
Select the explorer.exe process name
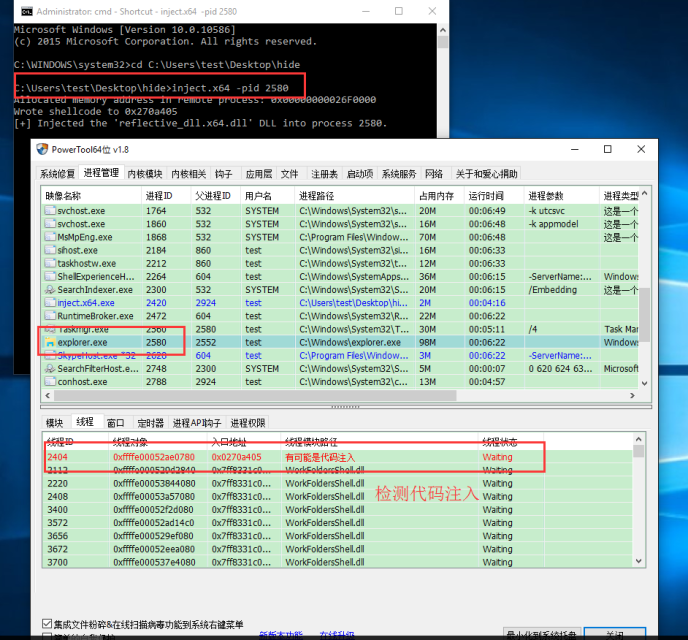point(82,342)
